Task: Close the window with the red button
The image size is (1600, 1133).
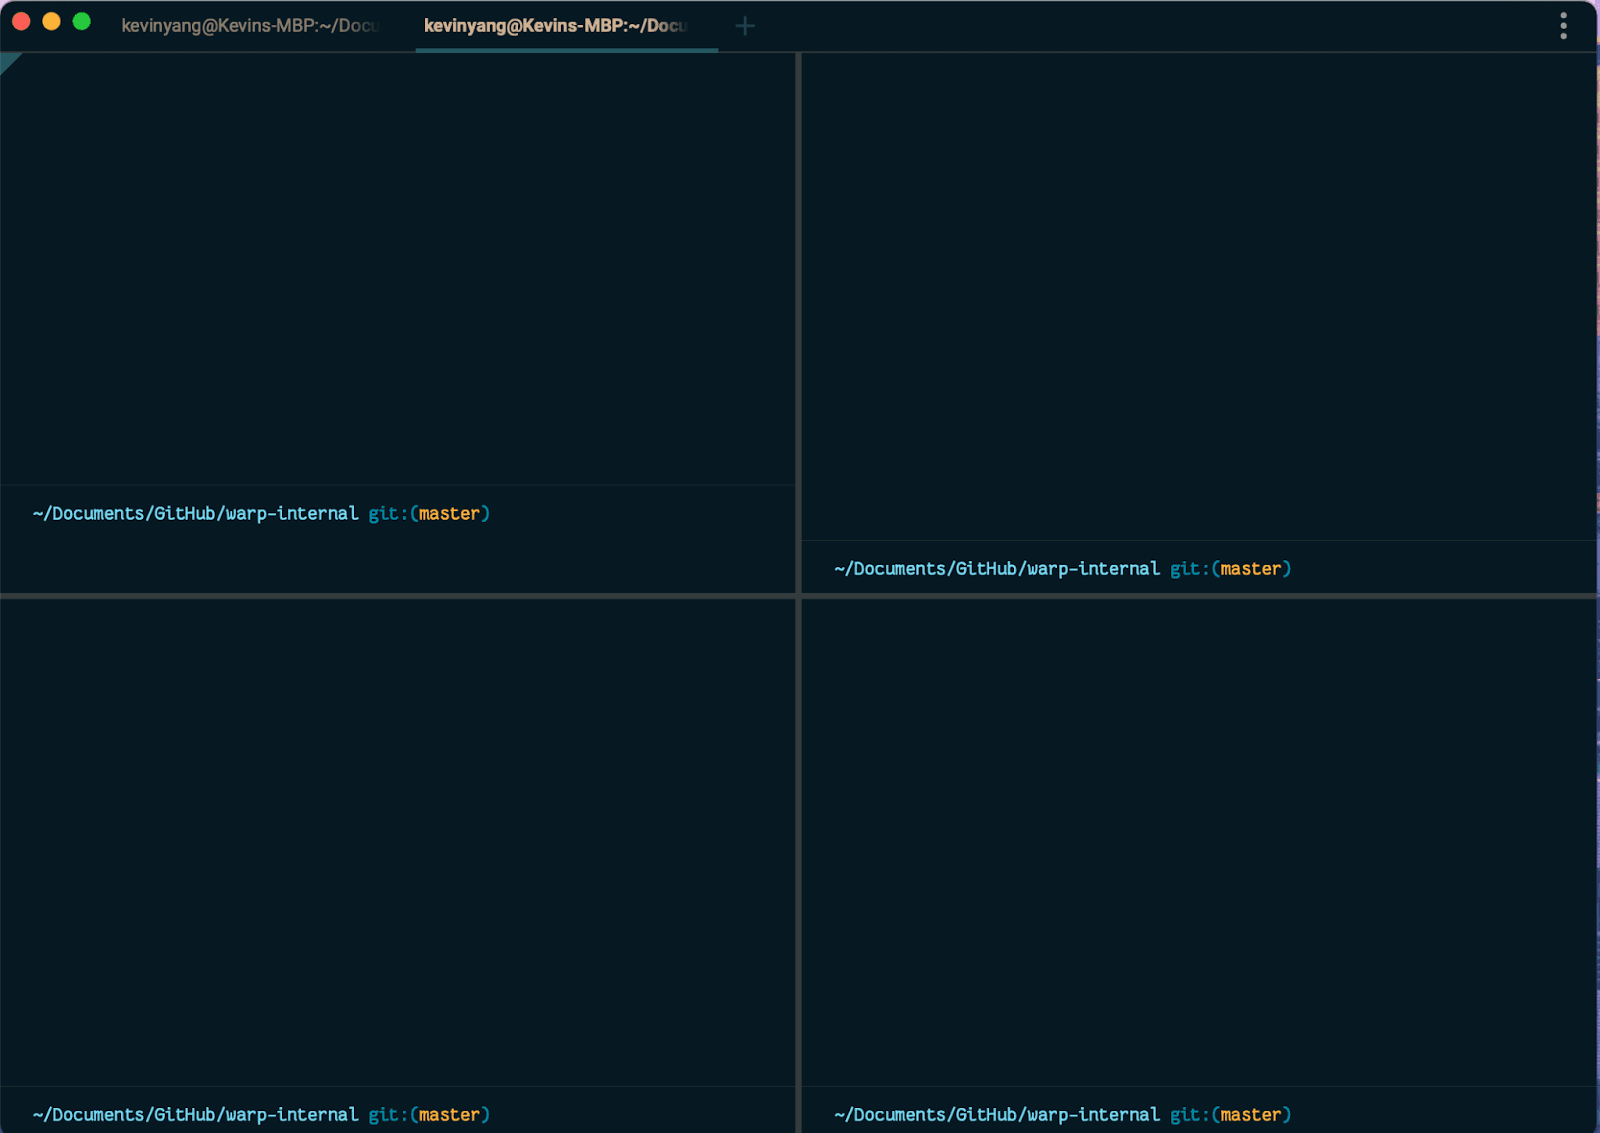Action: point(21,22)
